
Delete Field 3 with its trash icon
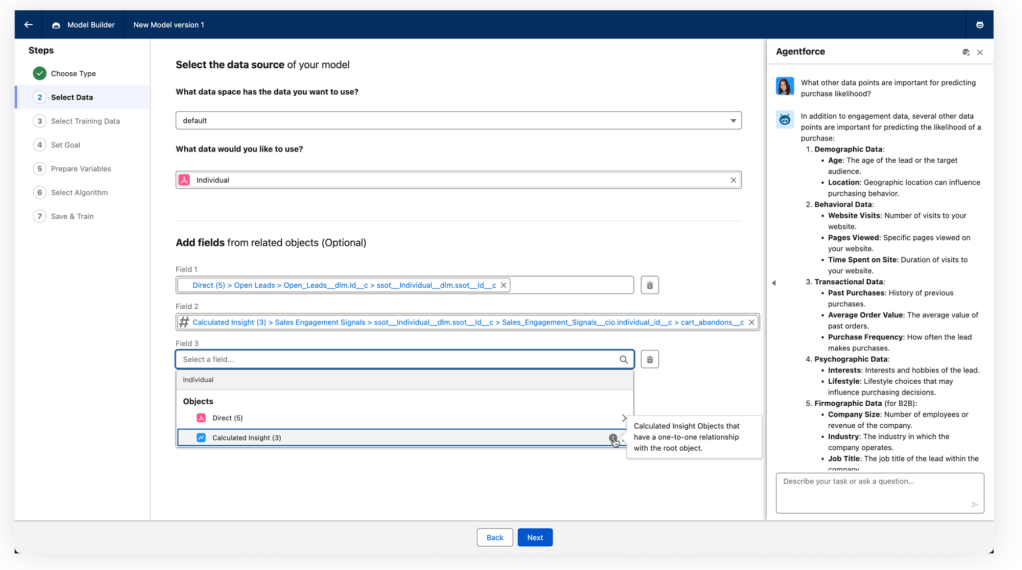(x=649, y=359)
